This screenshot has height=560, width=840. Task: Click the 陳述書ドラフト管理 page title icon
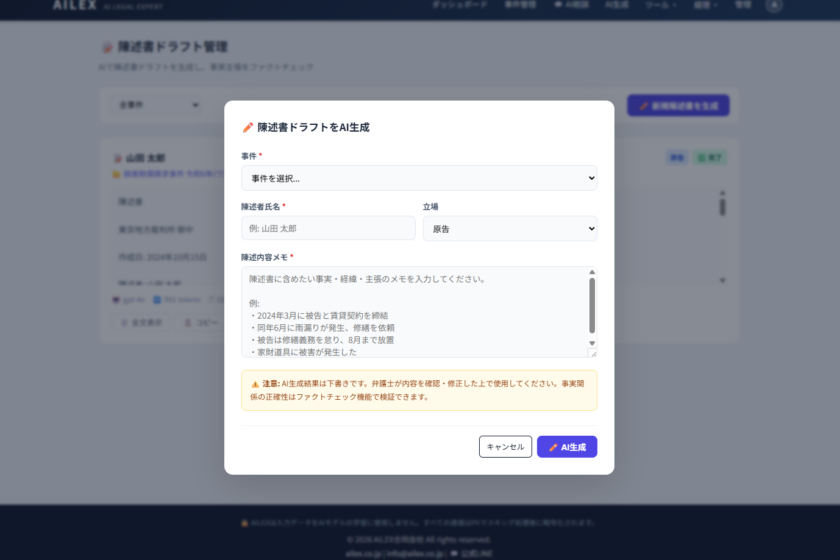108,47
